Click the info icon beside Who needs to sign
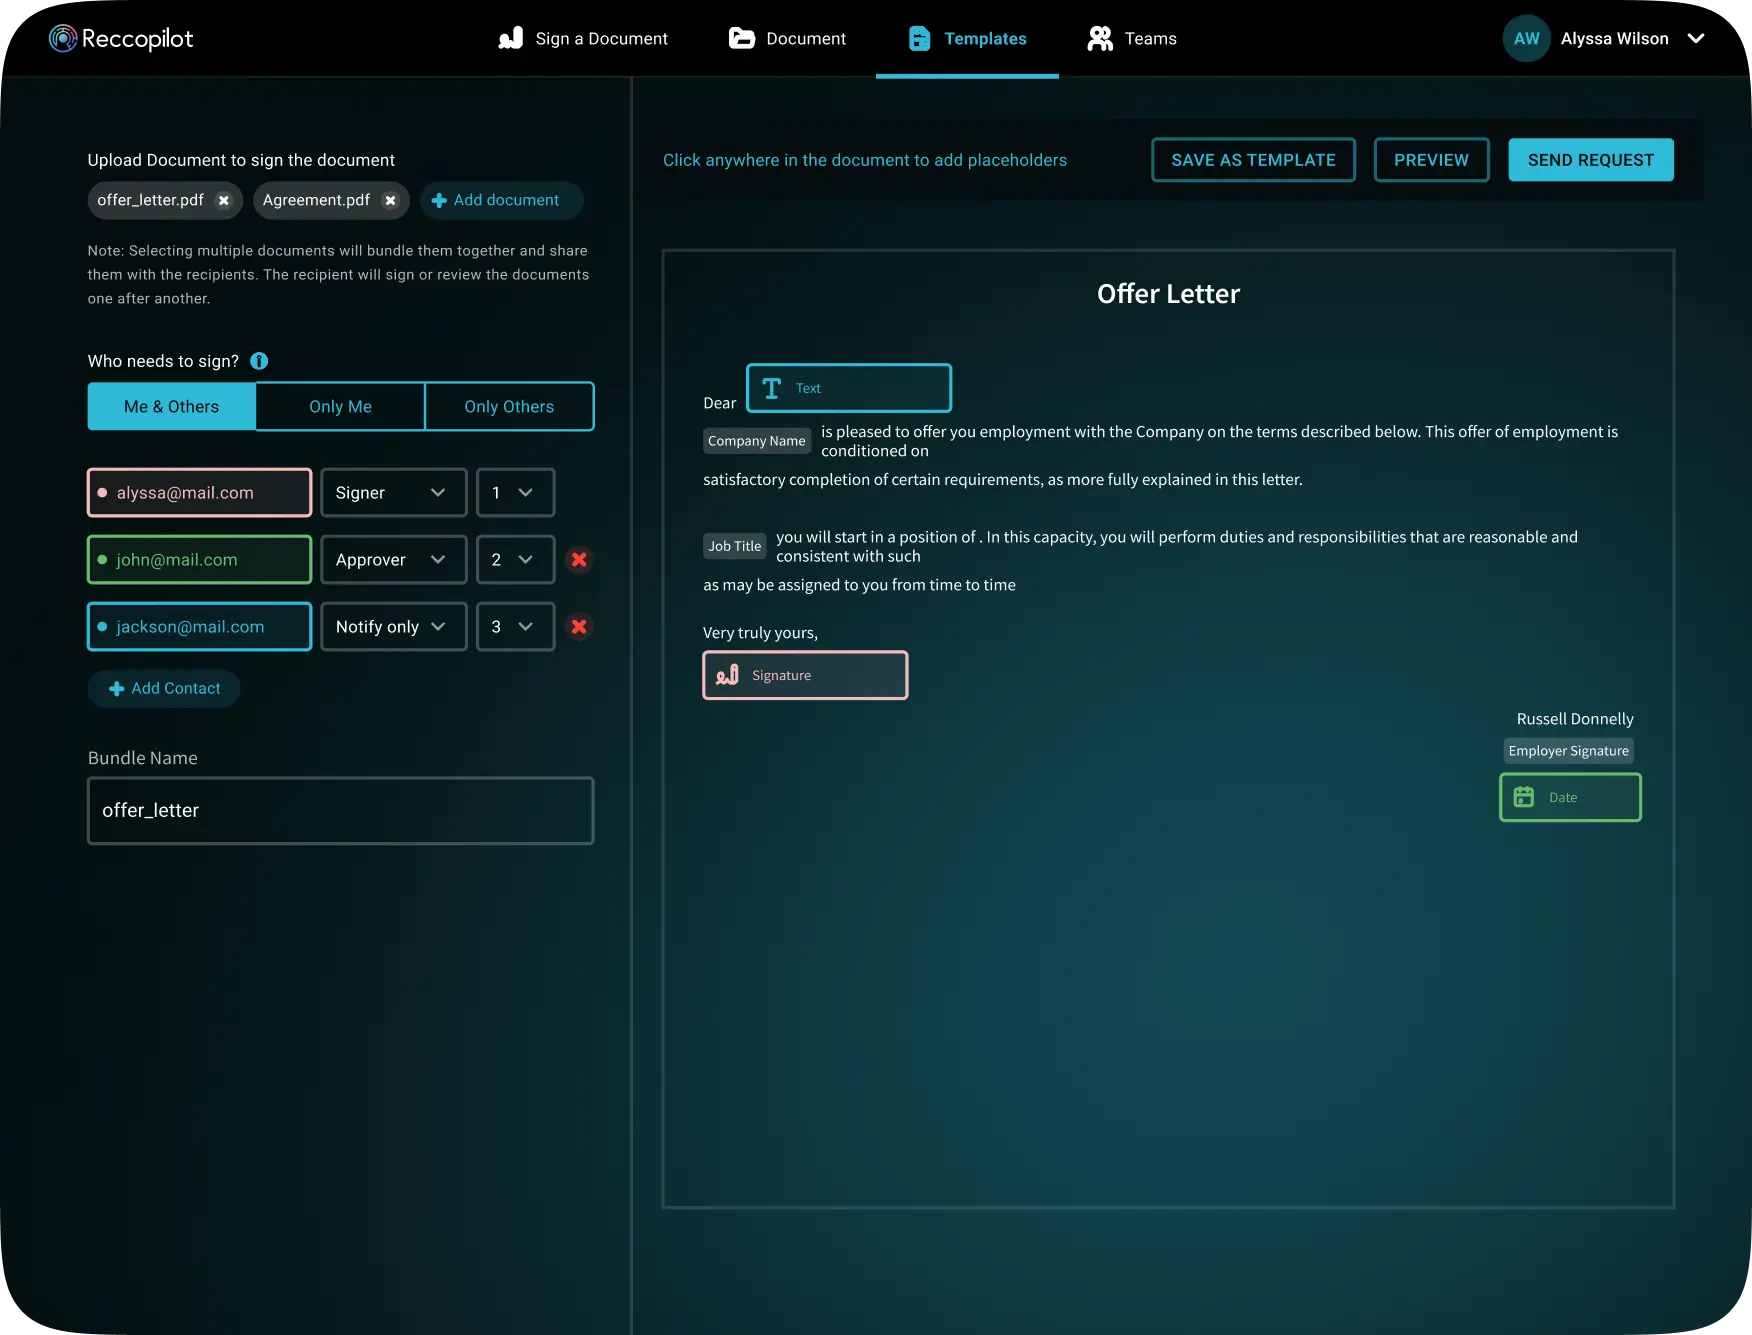1752x1335 pixels. (x=259, y=361)
